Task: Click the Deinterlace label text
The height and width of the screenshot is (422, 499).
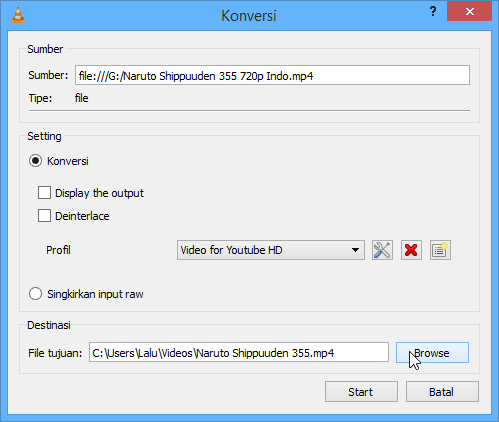Action: tap(82, 216)
